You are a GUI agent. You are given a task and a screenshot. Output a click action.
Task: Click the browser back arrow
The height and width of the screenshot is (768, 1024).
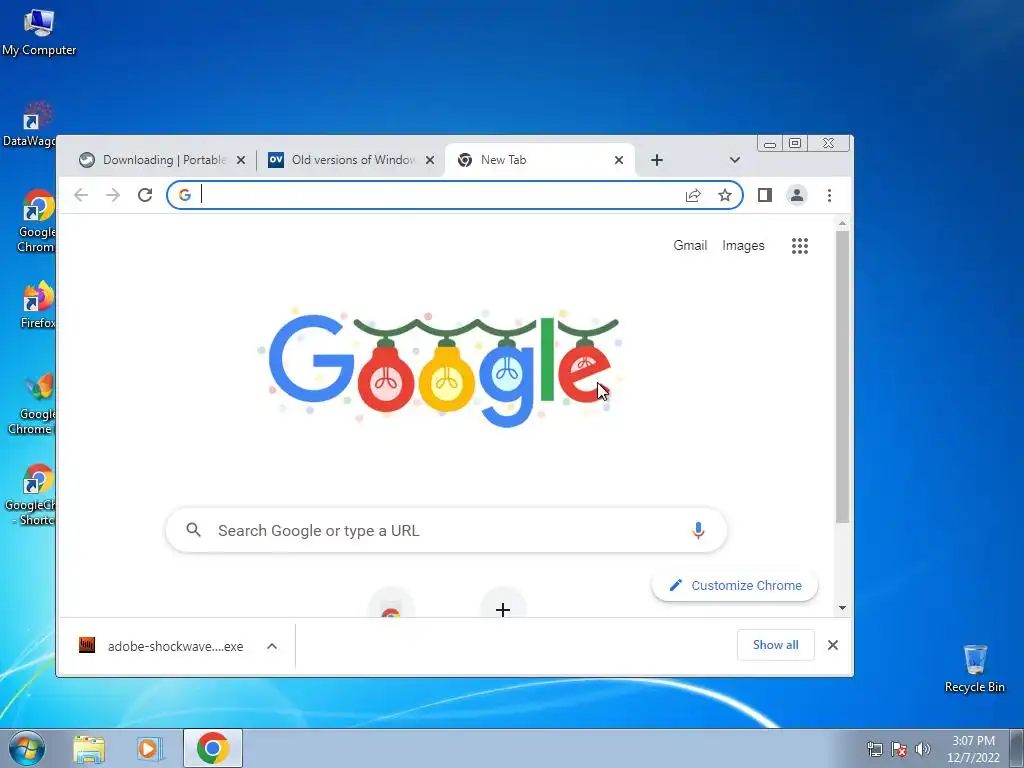click(x=81, y=195)
